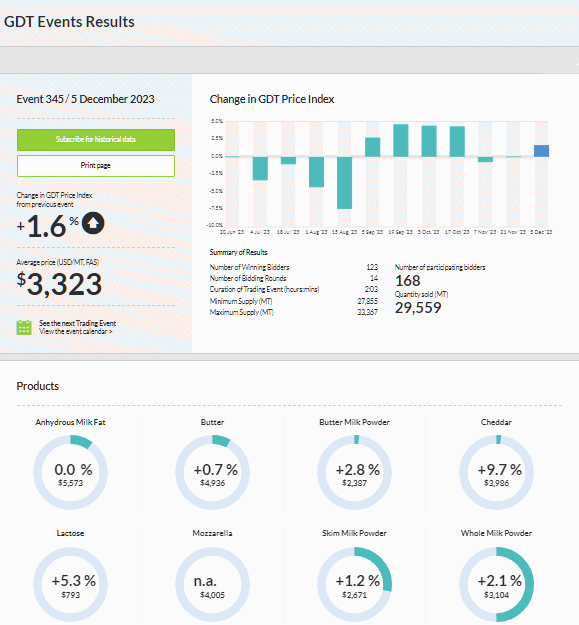Select the Butter product donut chart
The width and height of the screenshot is (579, 625).
tap(212, 472)
